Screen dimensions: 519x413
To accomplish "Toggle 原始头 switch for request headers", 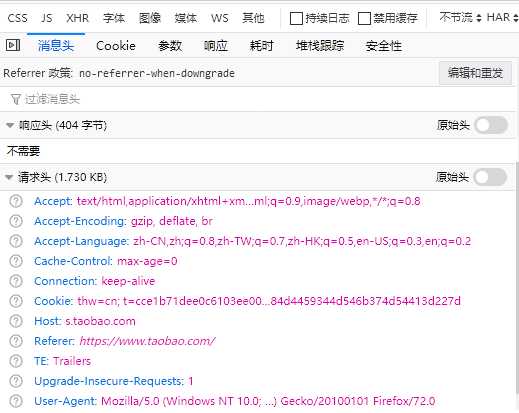I will [491, 177].
